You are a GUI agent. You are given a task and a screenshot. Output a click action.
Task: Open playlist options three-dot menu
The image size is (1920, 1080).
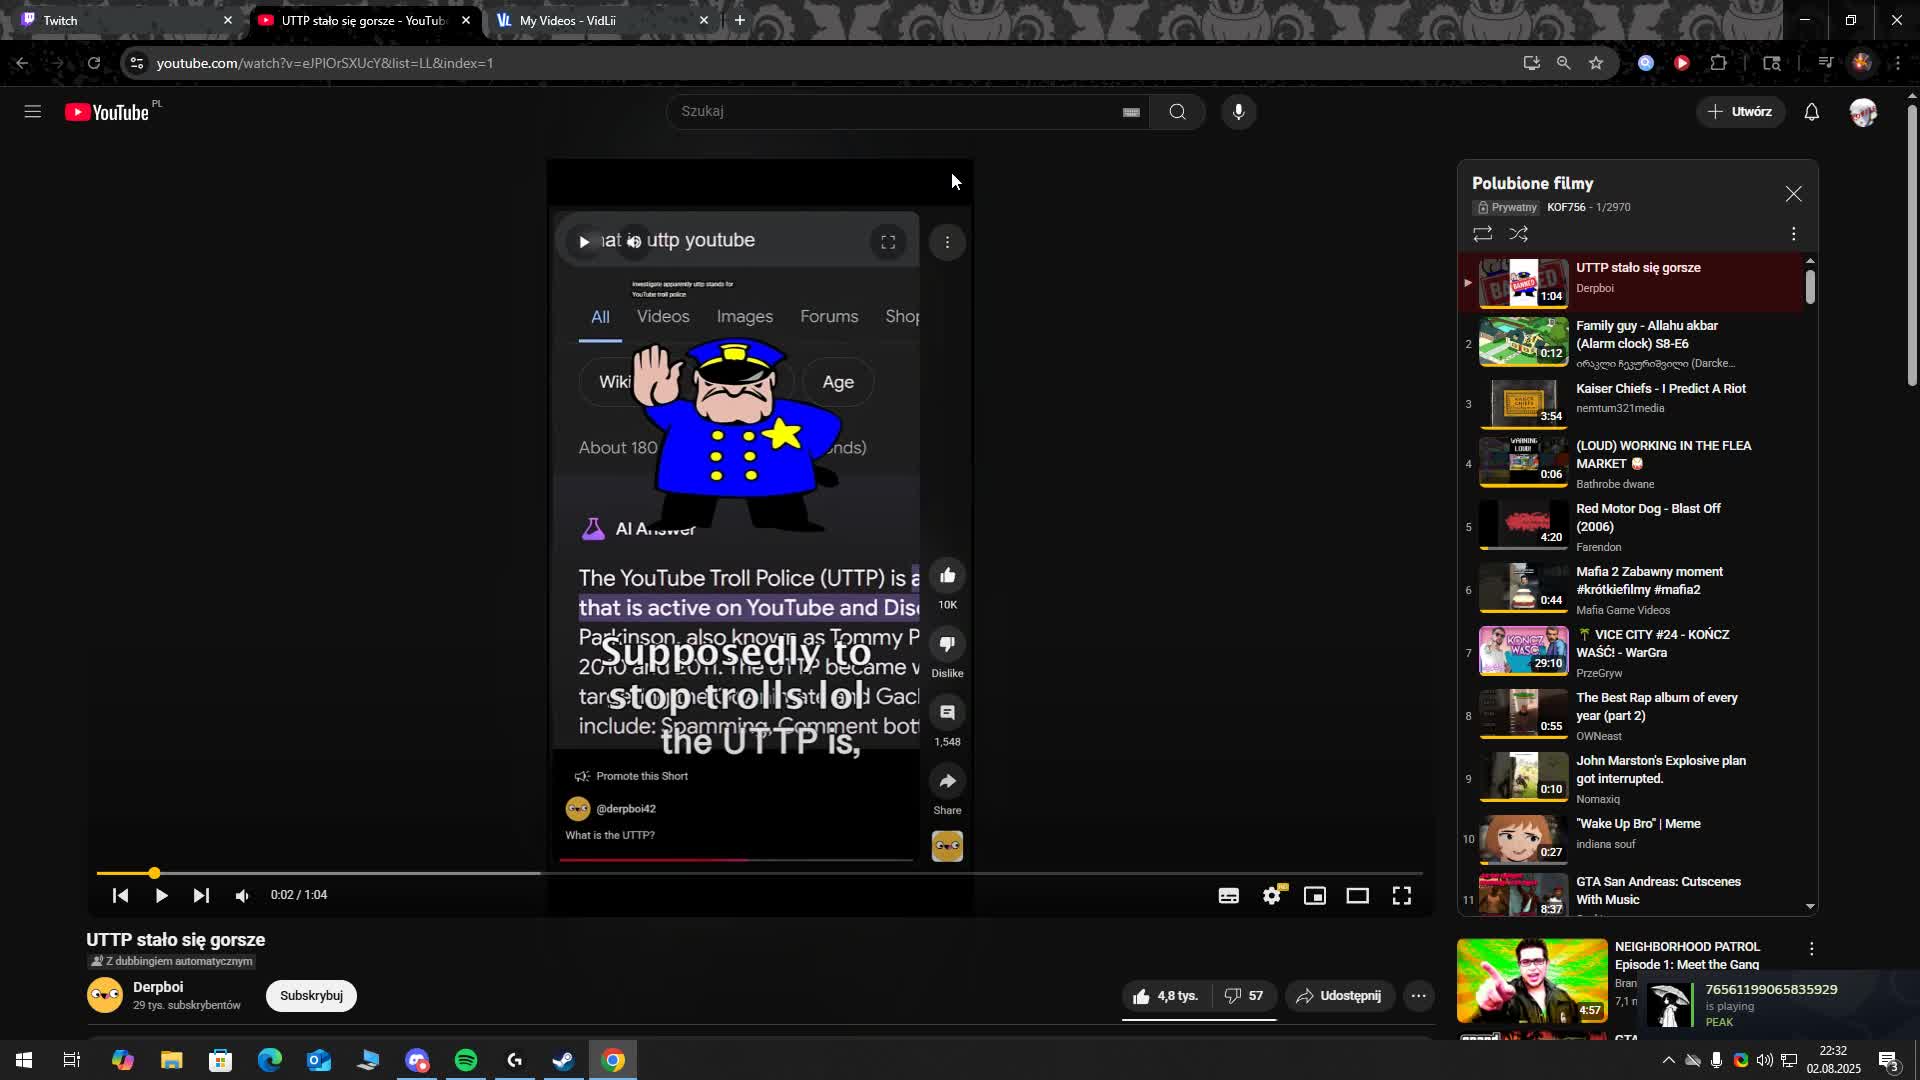(1793, 234)
